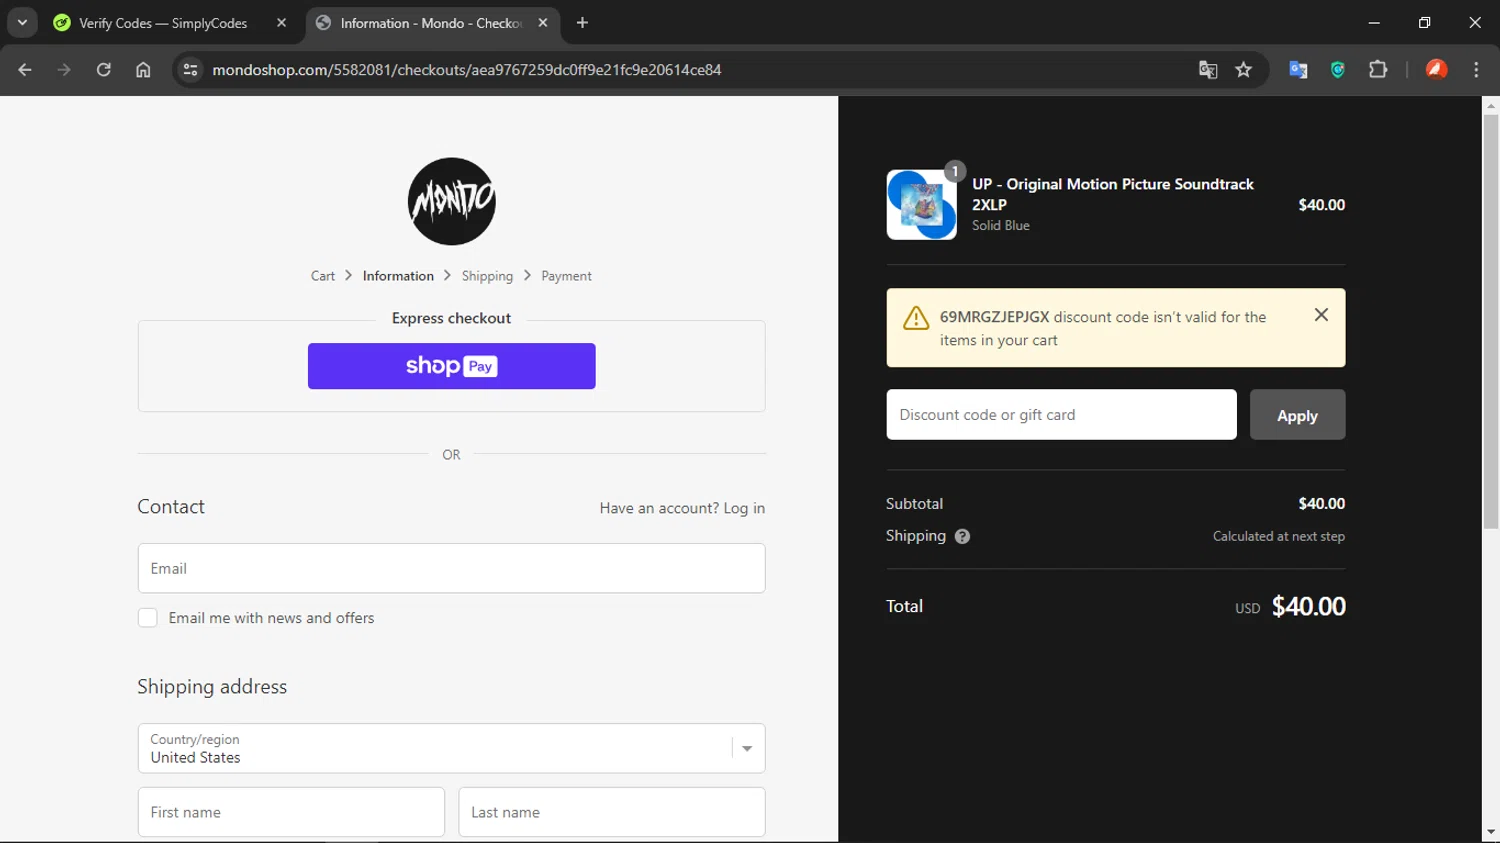Focus the Last name field

pos(612,812)
